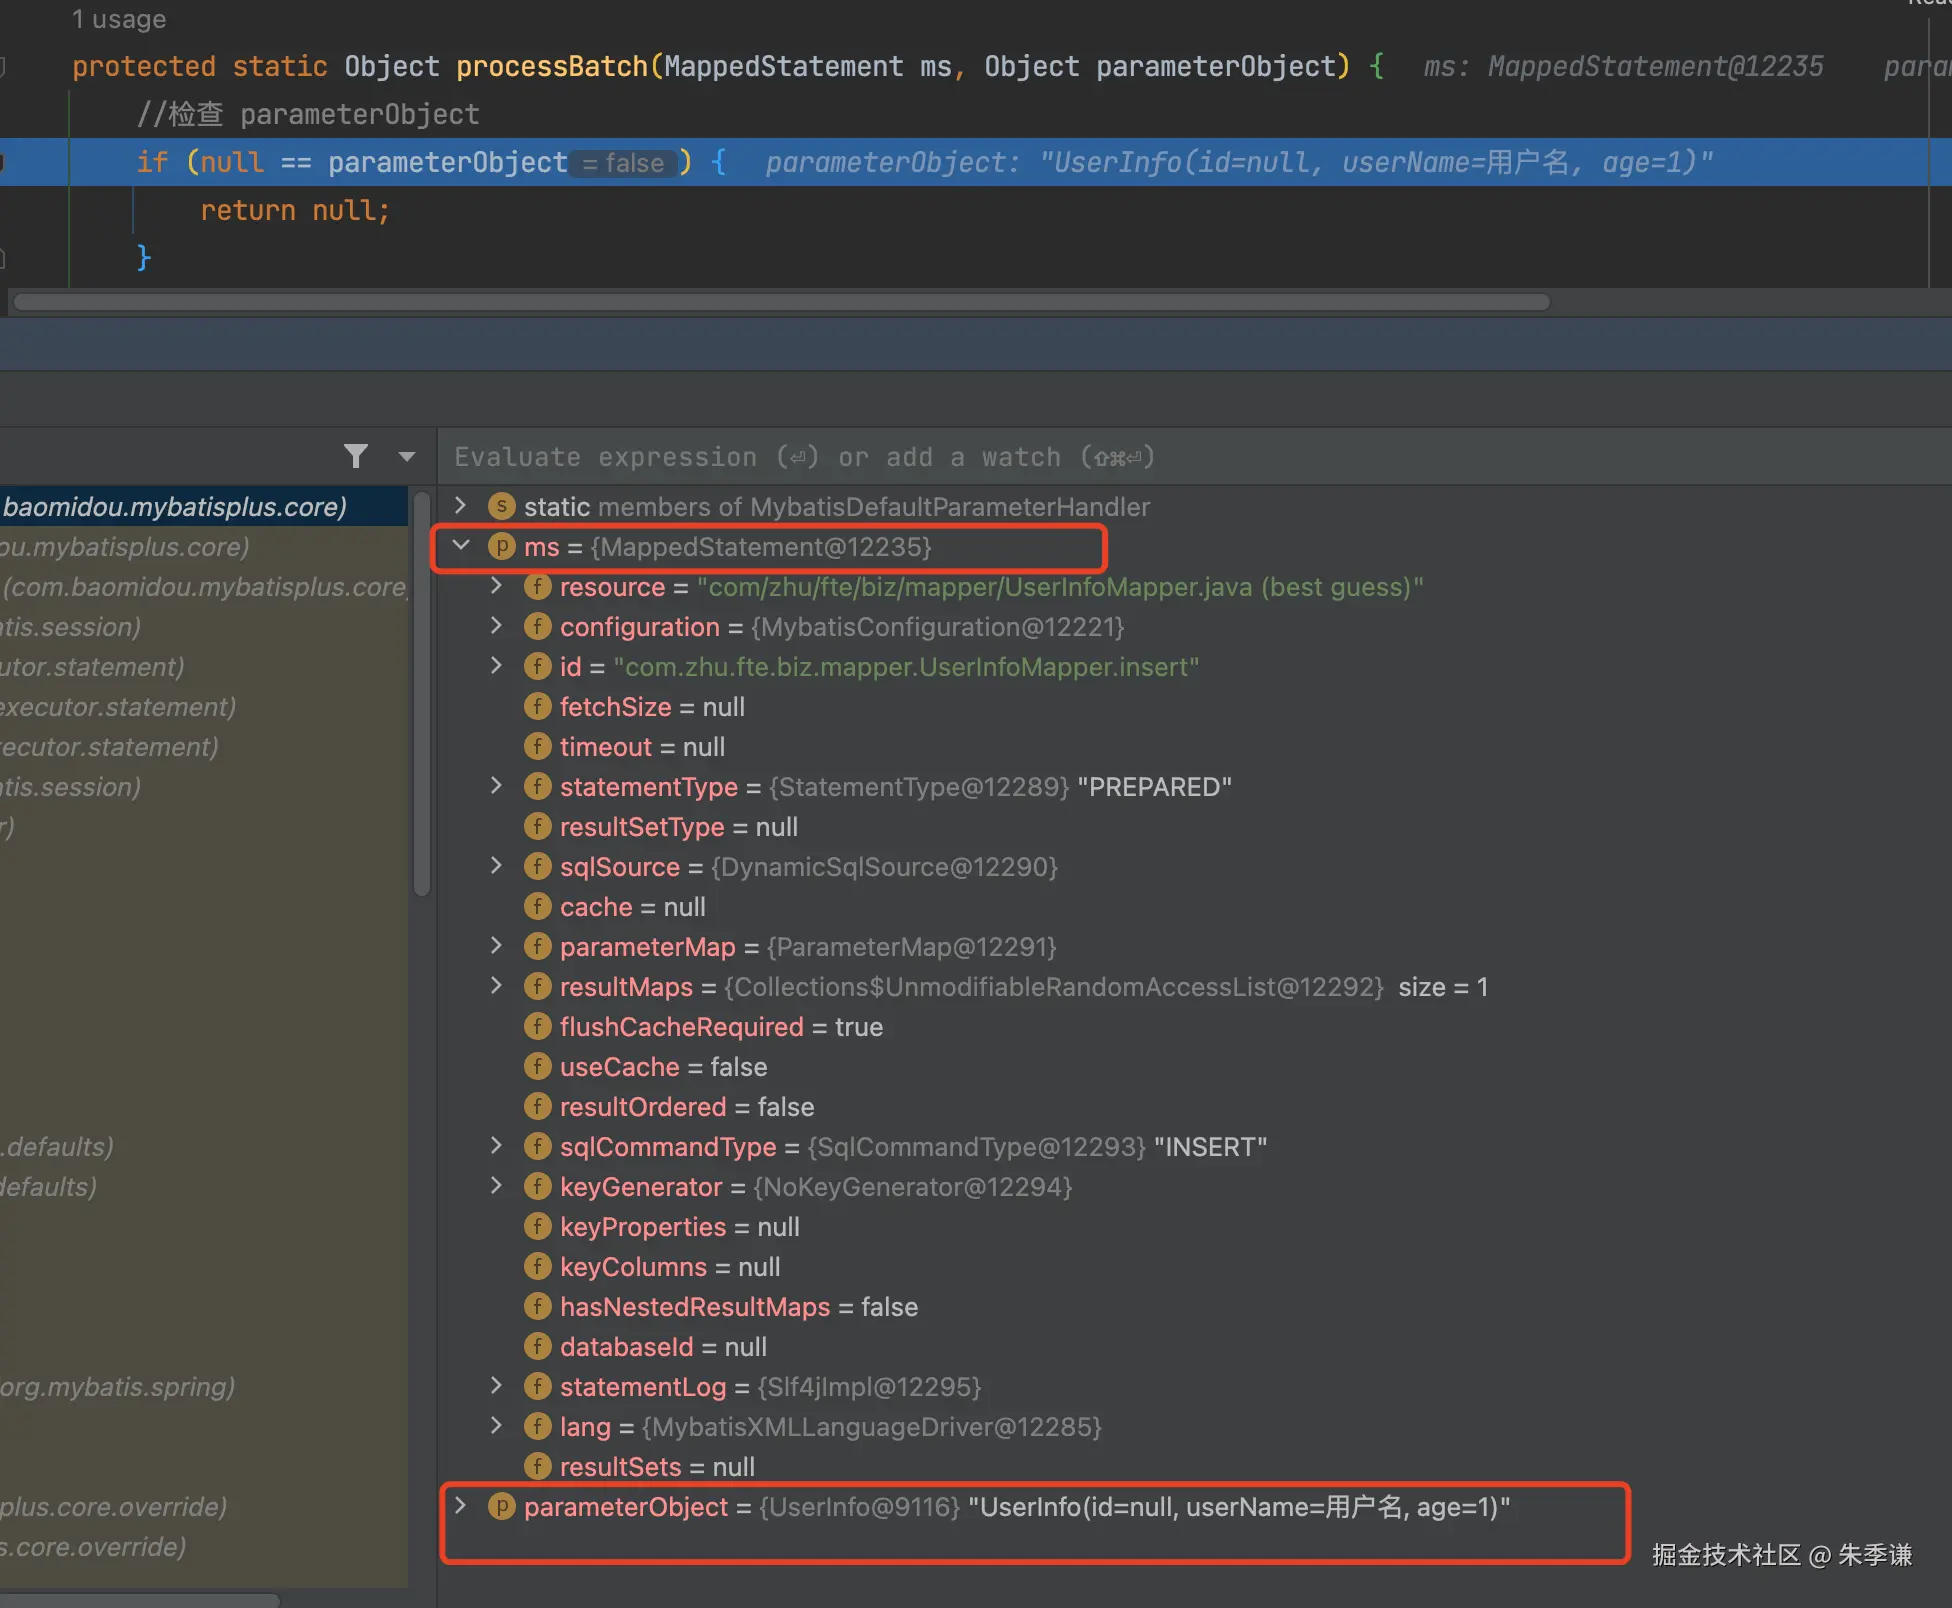Click the '= false' inline value hint
Viewport: 1952px width, 1608px height.
(624, 163)
